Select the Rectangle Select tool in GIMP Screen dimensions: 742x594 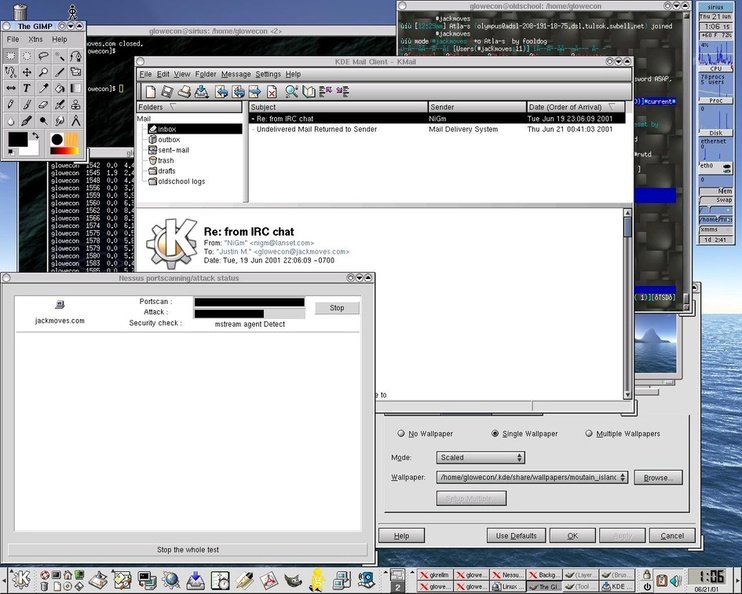coord(10,56)
